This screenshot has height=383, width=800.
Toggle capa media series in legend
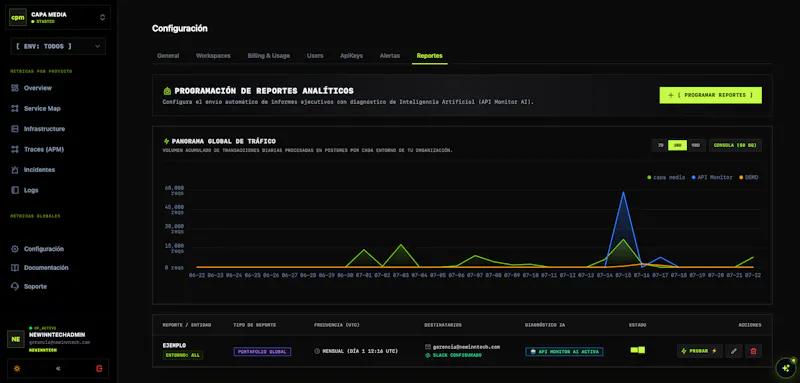[666, 177]
